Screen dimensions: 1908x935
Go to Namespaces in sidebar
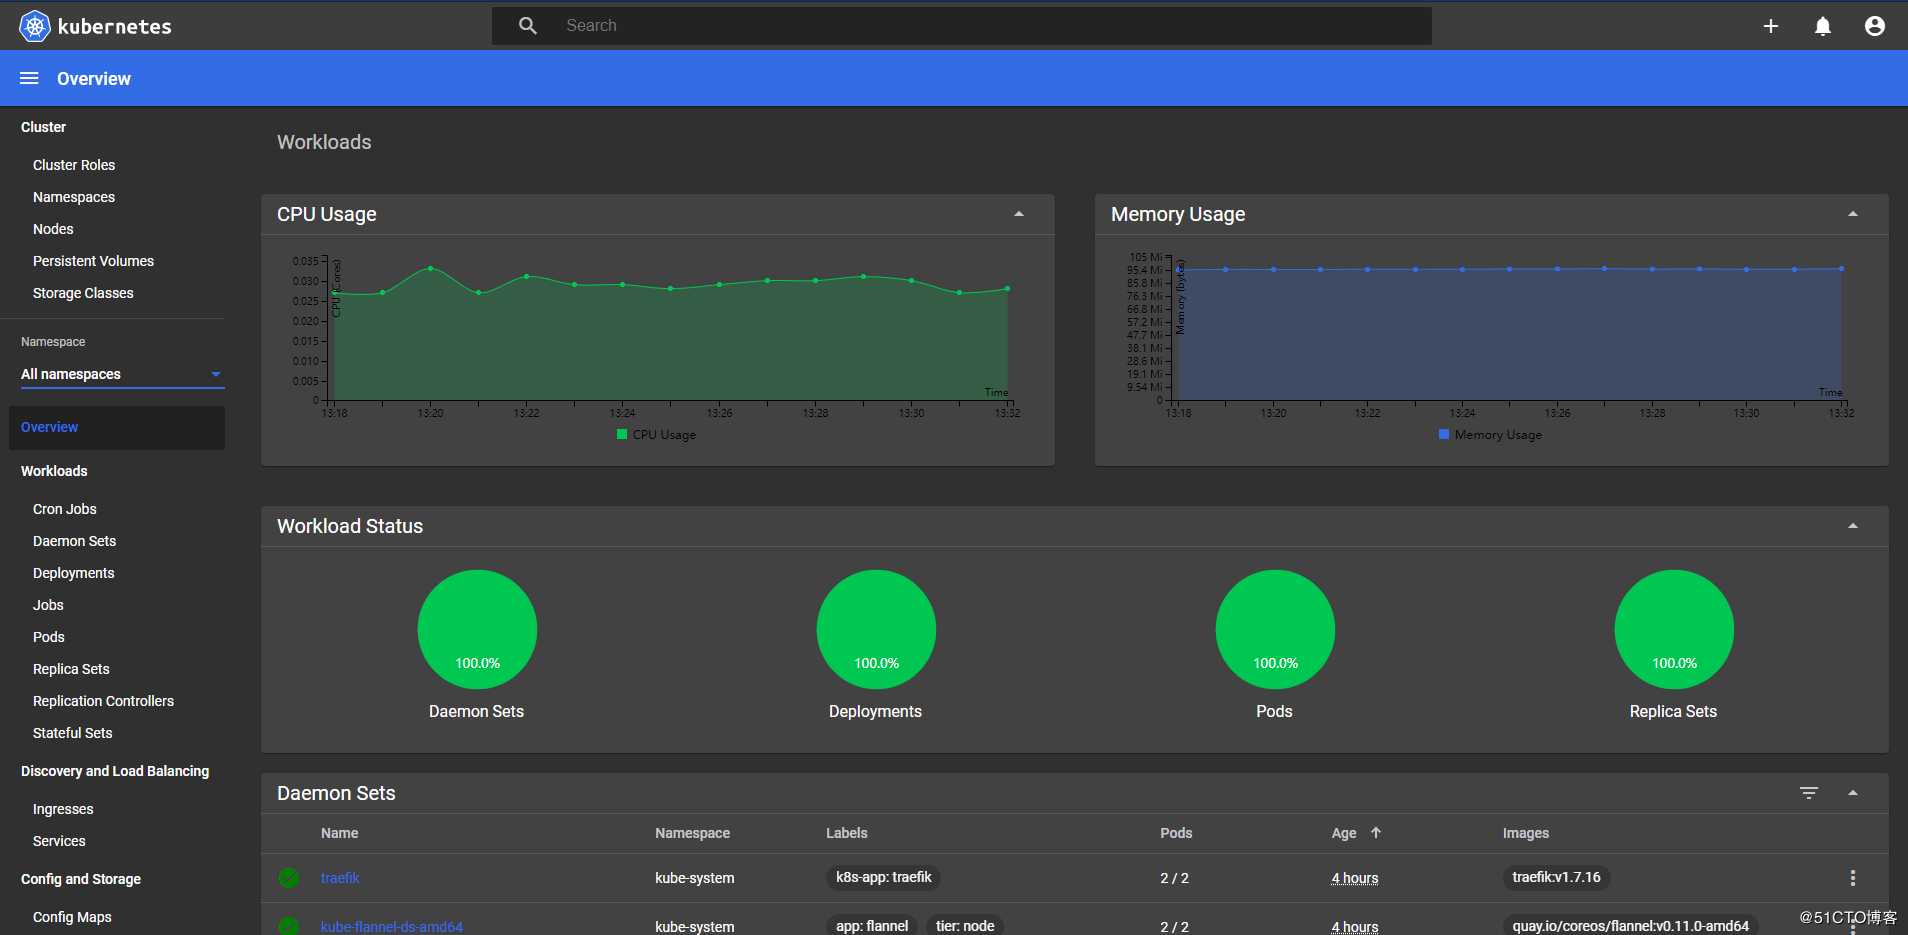point(74,197)
